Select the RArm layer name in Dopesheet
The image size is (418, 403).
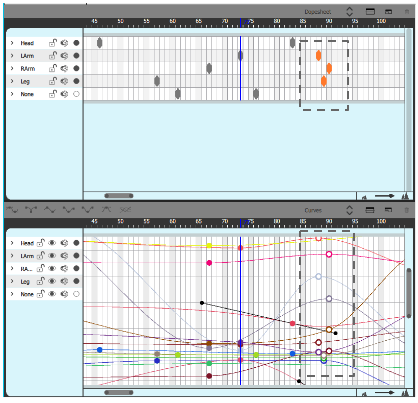click(x=28, y=69)
